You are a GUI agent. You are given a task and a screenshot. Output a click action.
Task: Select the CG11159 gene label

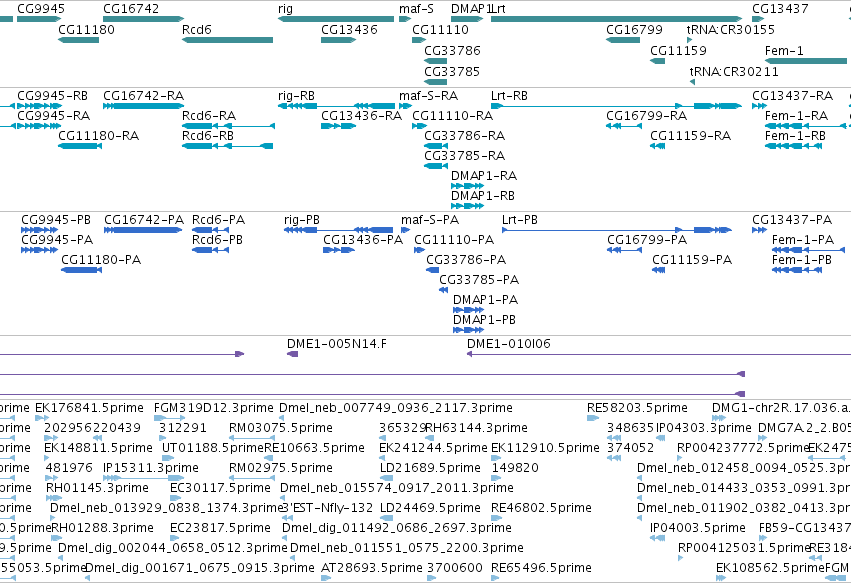678,50
